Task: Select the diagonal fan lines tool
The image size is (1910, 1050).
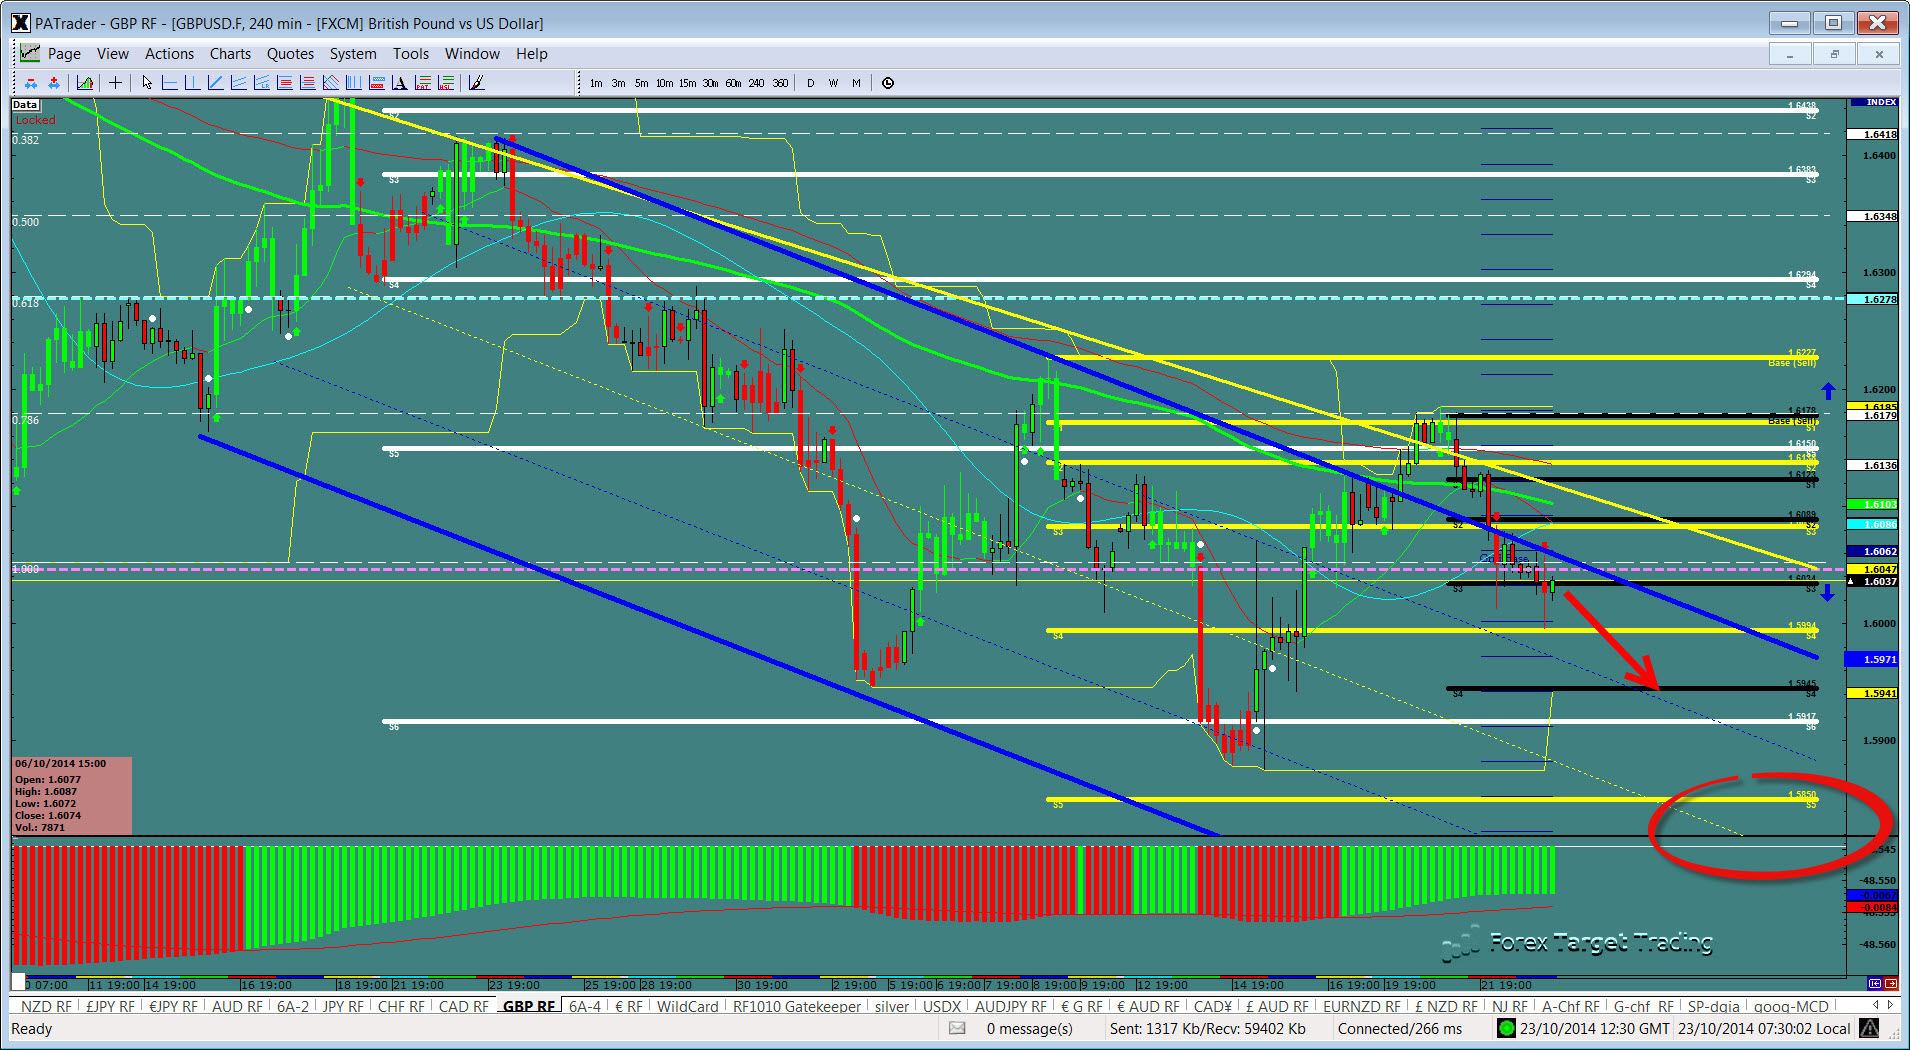Action: (x=331, y=83)
